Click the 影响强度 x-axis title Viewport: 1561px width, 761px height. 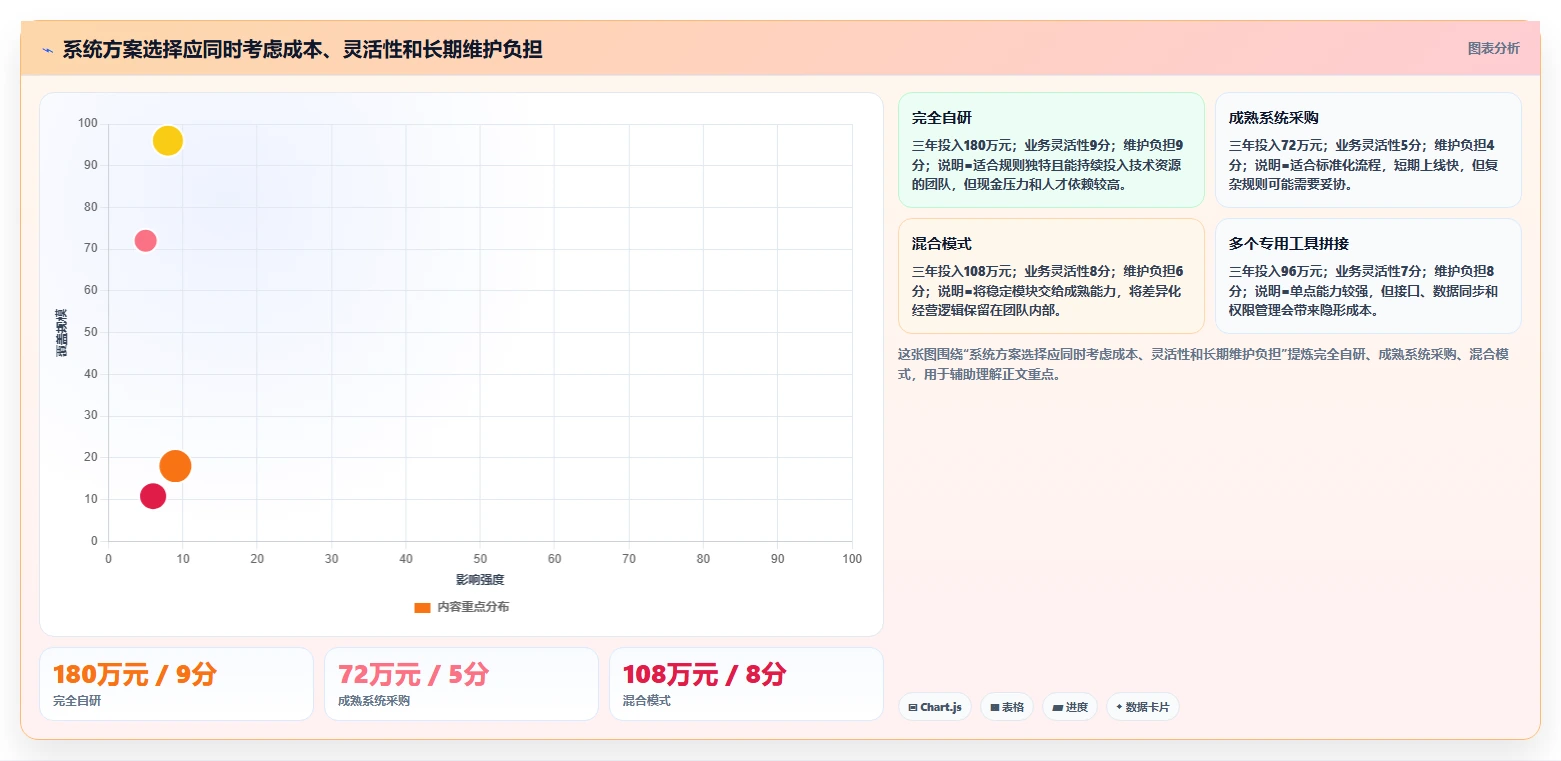click(x=480, y=580)
